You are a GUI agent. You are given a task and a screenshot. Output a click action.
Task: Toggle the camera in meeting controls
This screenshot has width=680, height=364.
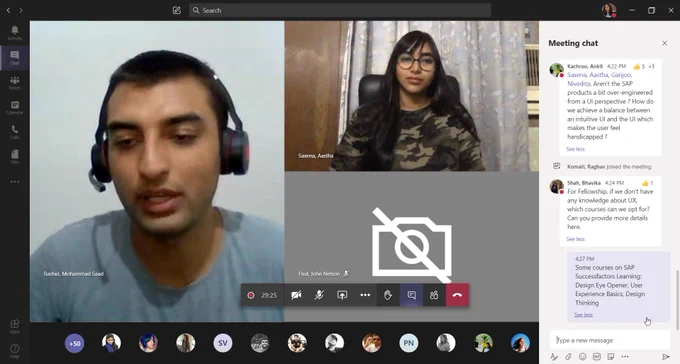pos(296,295)
